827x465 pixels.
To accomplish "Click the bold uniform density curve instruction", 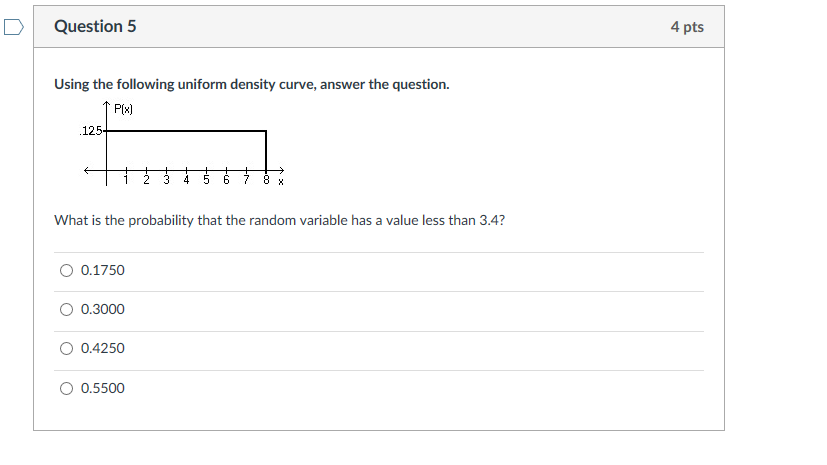I will 252,84.
